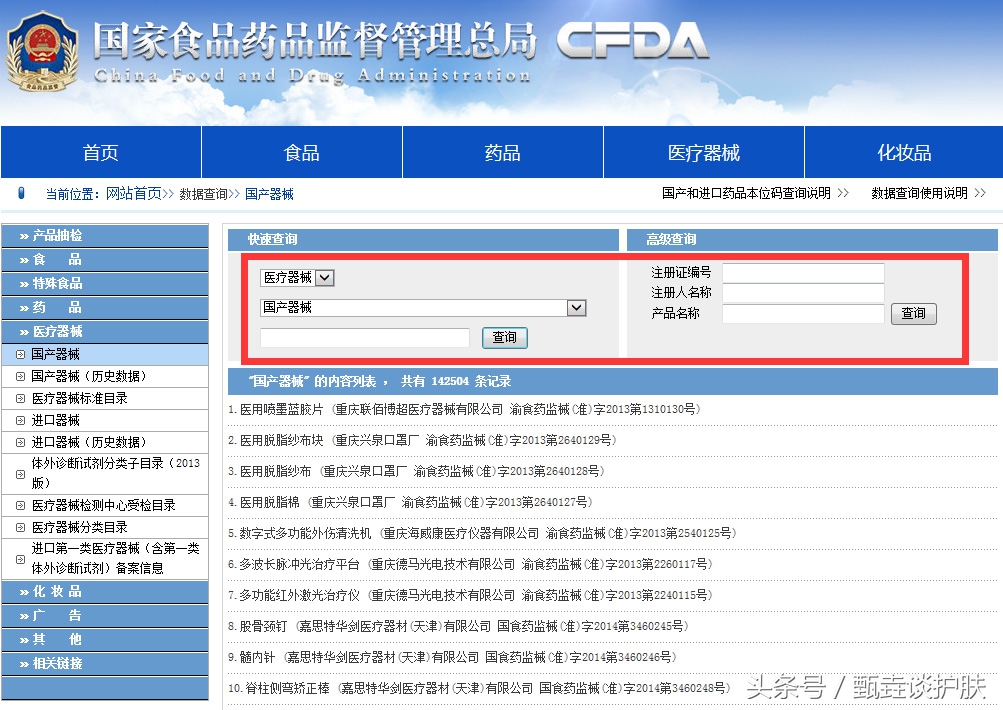1003x710 pixels.
Task: Focus the 注册人名称 input field
Action: [x=803, y=293]
